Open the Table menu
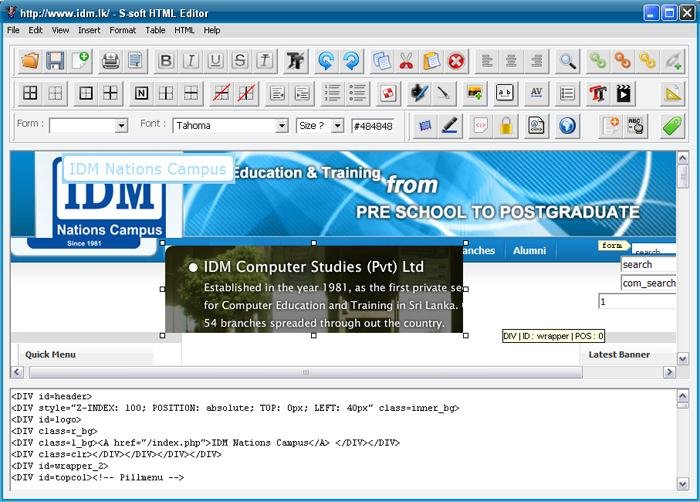Viewport: 700px width, 502px height. [155, 30]
